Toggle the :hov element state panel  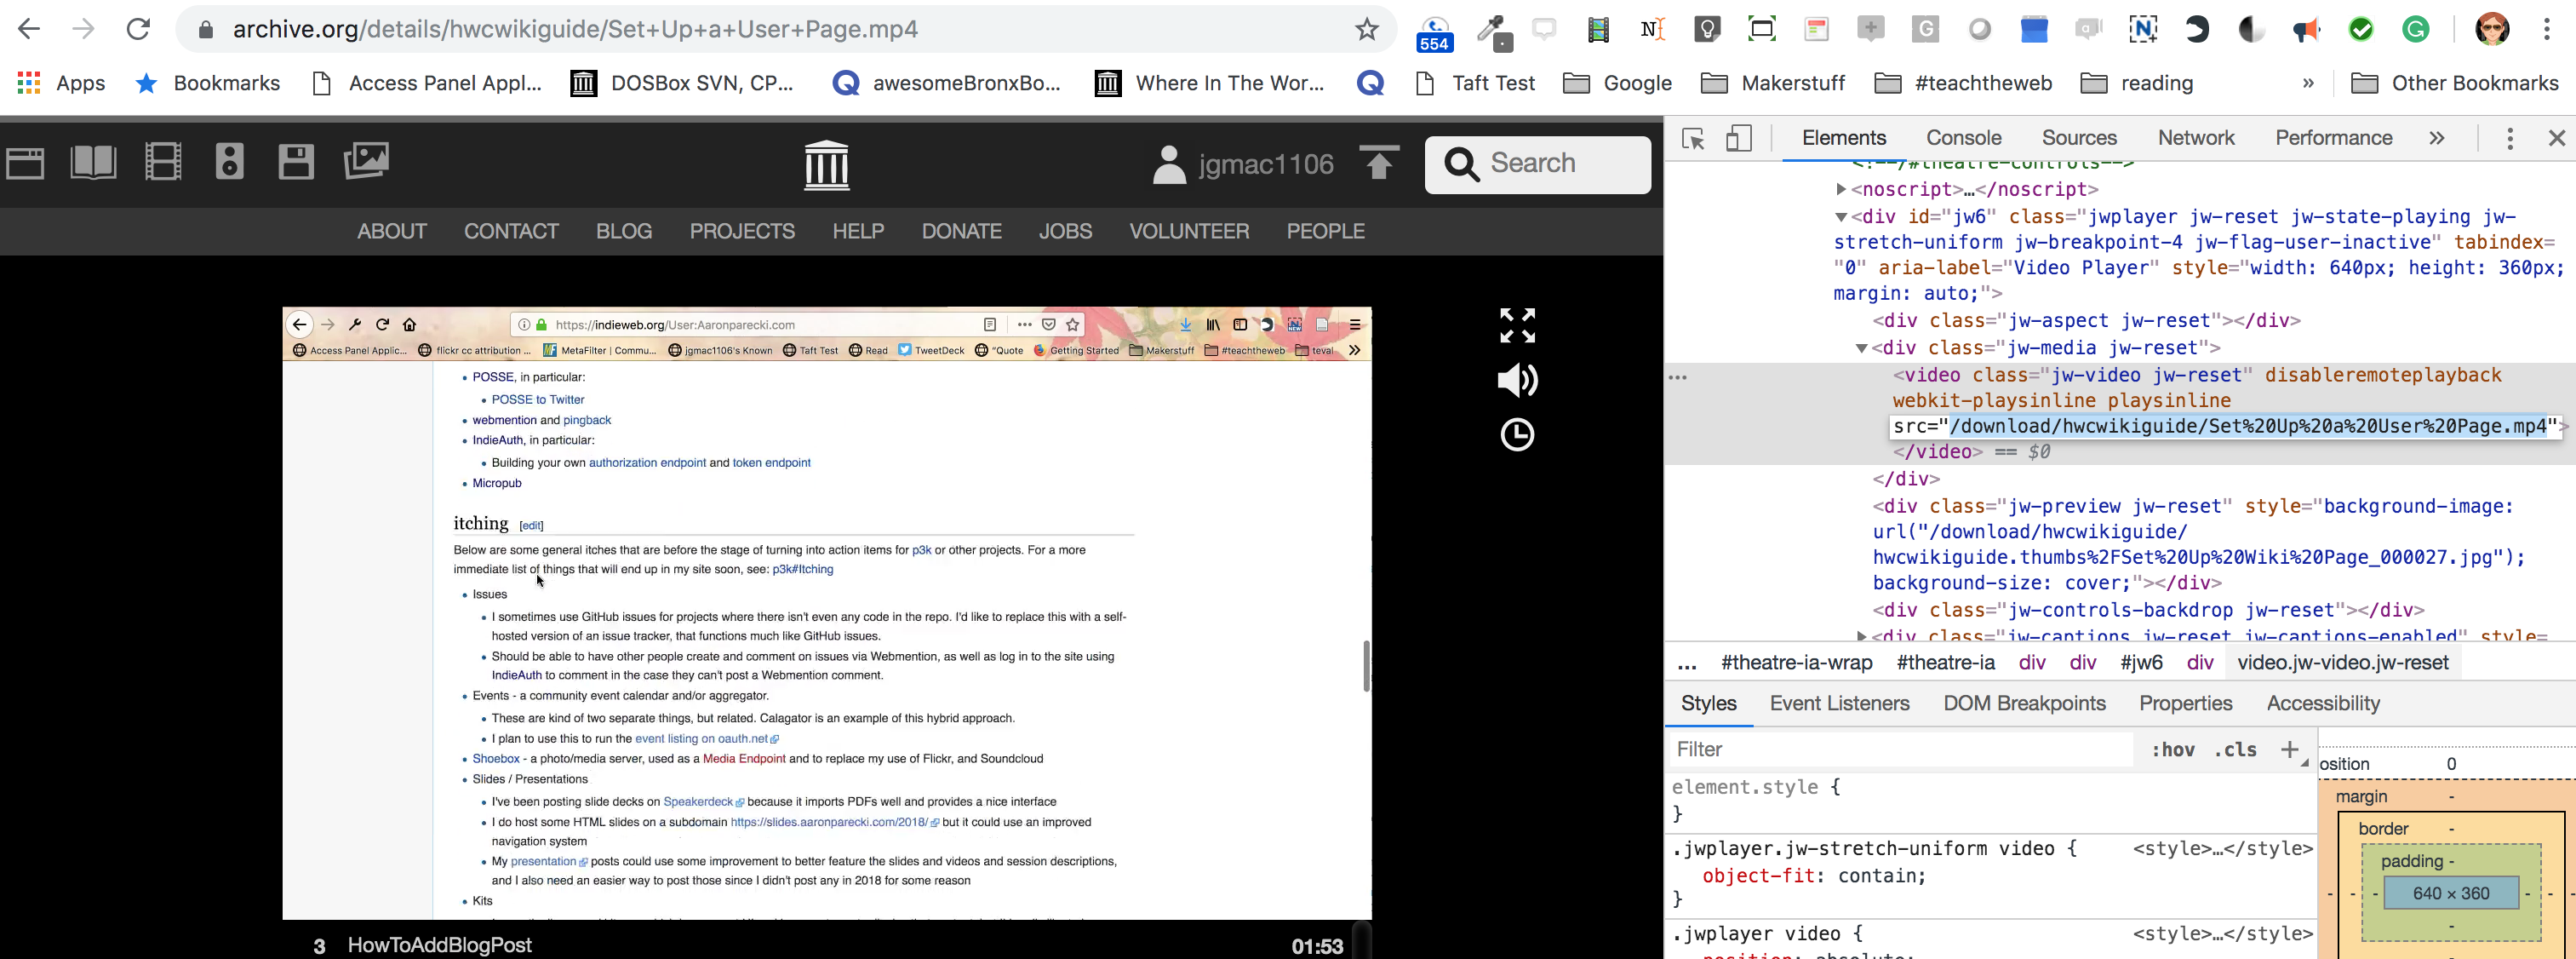2173,750
